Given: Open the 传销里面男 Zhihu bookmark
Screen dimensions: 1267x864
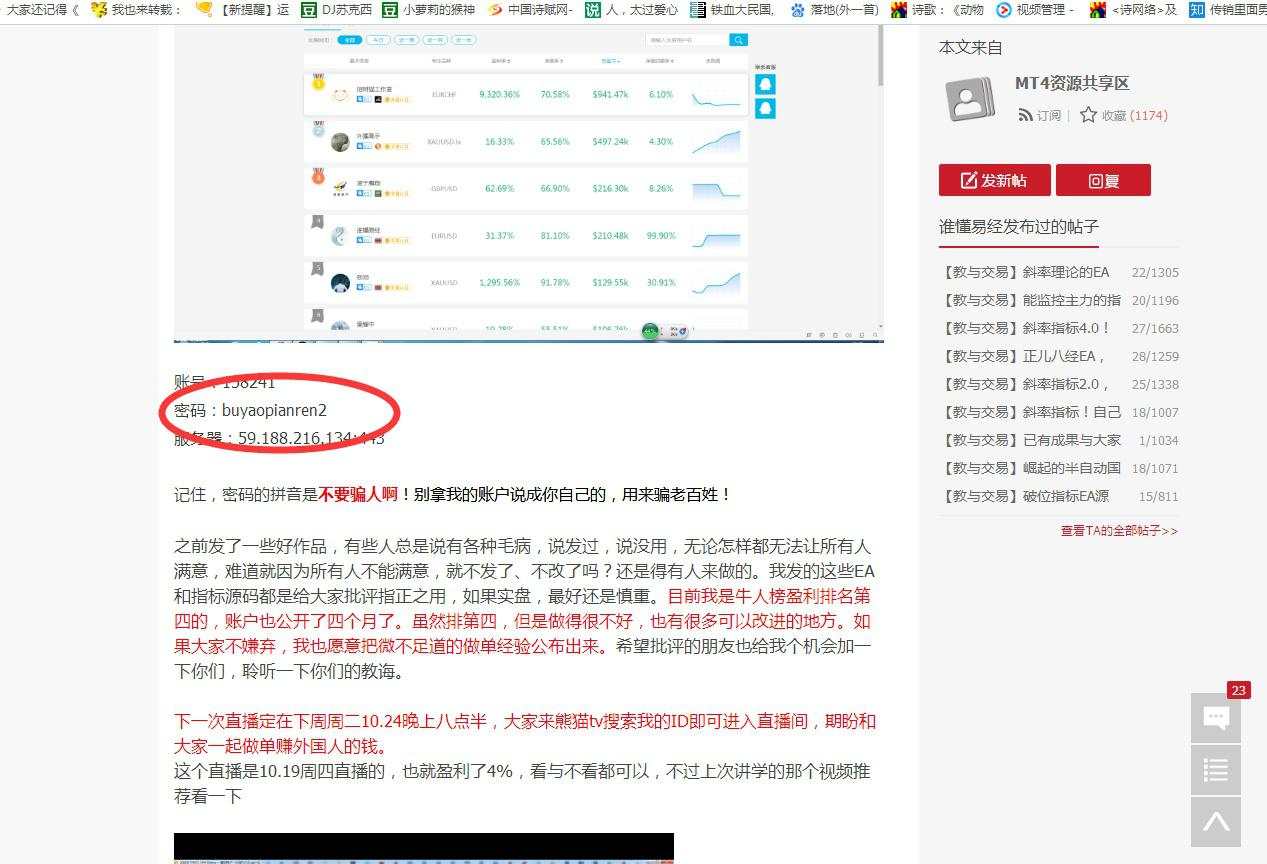Looking at the screenshot, I should pos(1227,10).
